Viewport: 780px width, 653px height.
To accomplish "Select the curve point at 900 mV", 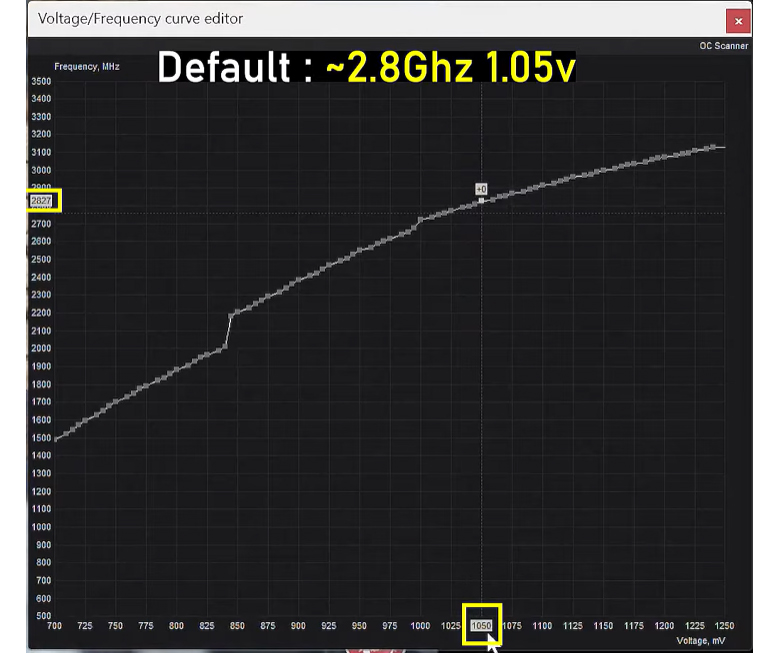I will pos(299,279).
